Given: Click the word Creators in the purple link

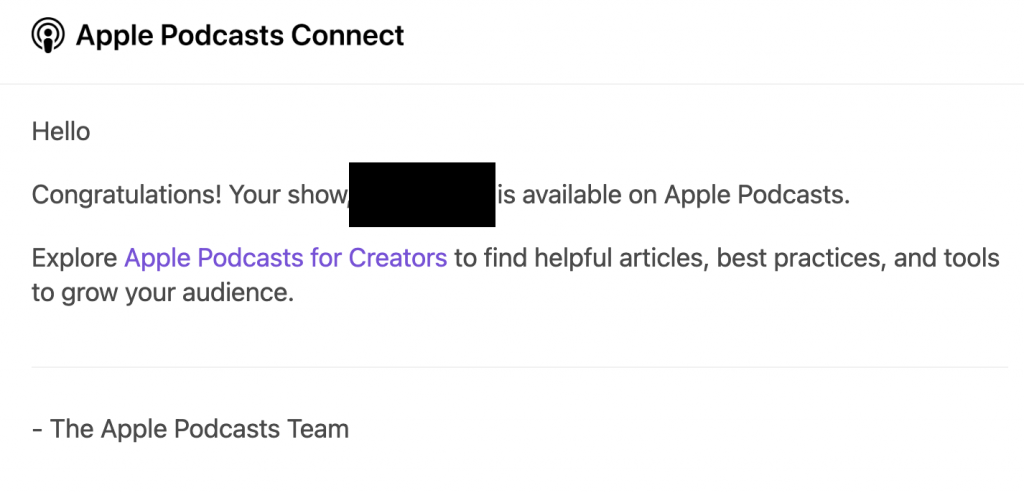Looking at the screenshot, I should tap(398, 258).
